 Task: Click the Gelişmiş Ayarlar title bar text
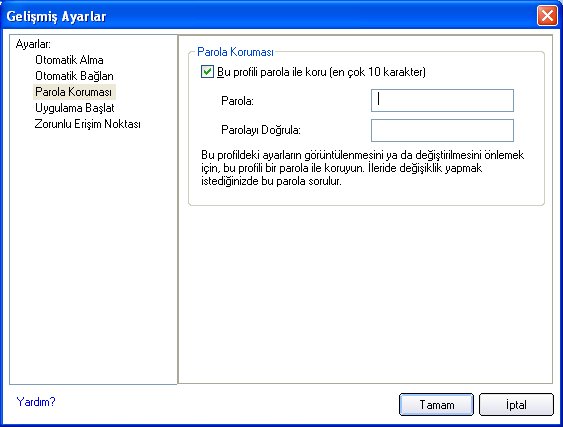pyautogui.click(x=56, y=17)
